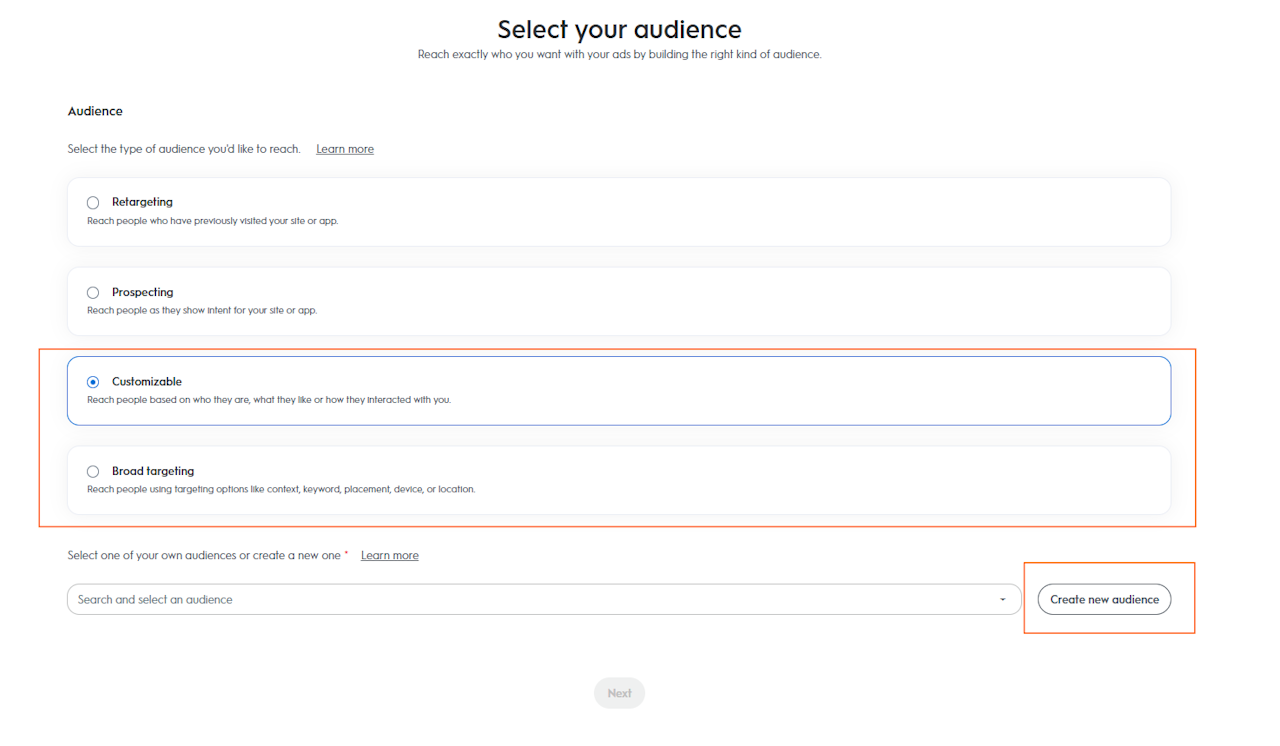Image resolution: width=1280 pixels, height=746 pixels.
Task: Click Customizable description about who they are
Action: (x=268, y=400)
